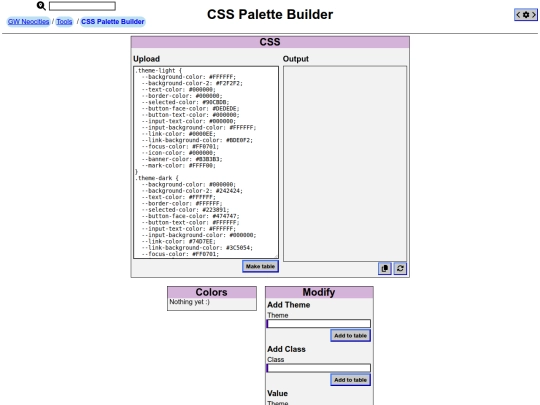
Task: Click the '--selected-color: #90CBDB;' line
Action: pos(185,102)
